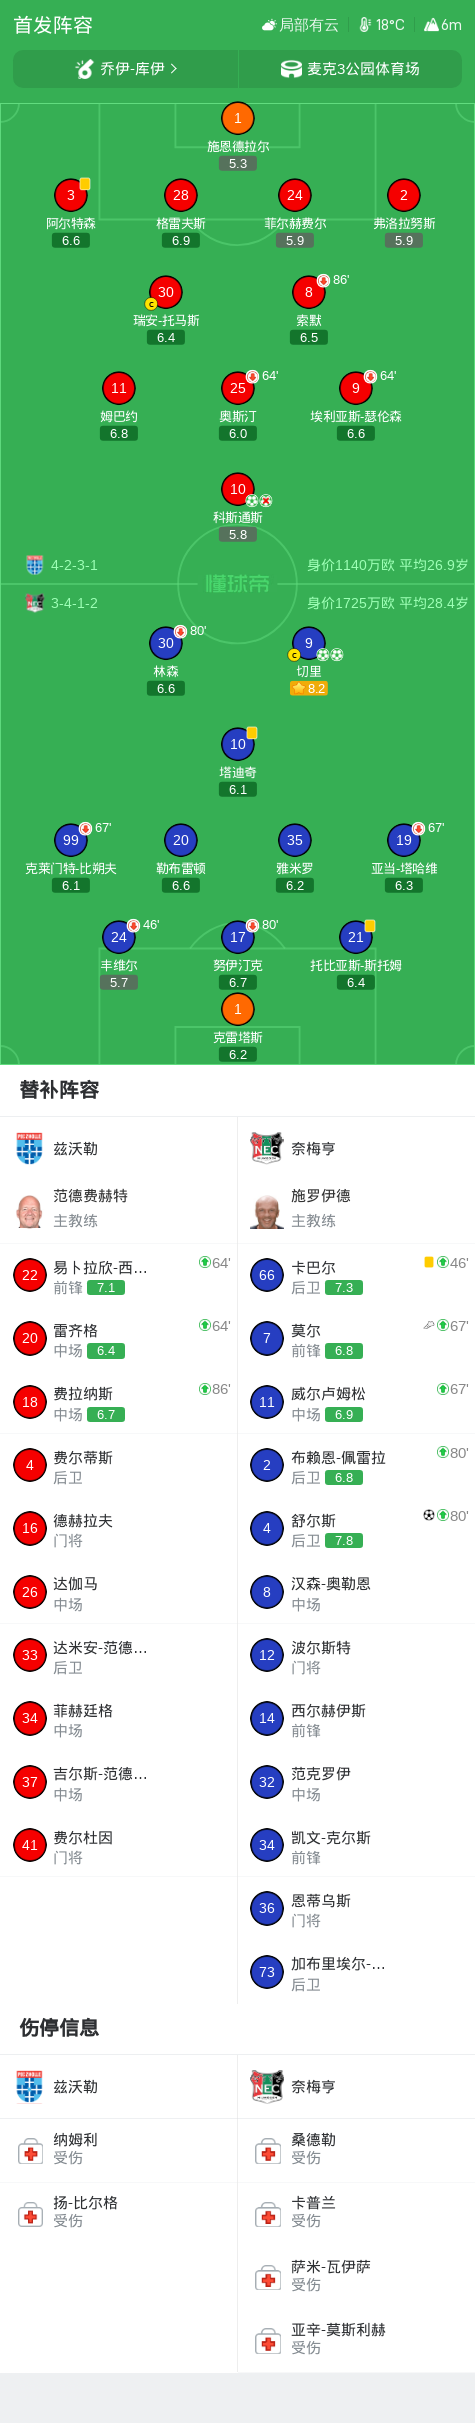Tap the weather 局部有云 indicator

(x=300, y=25)
